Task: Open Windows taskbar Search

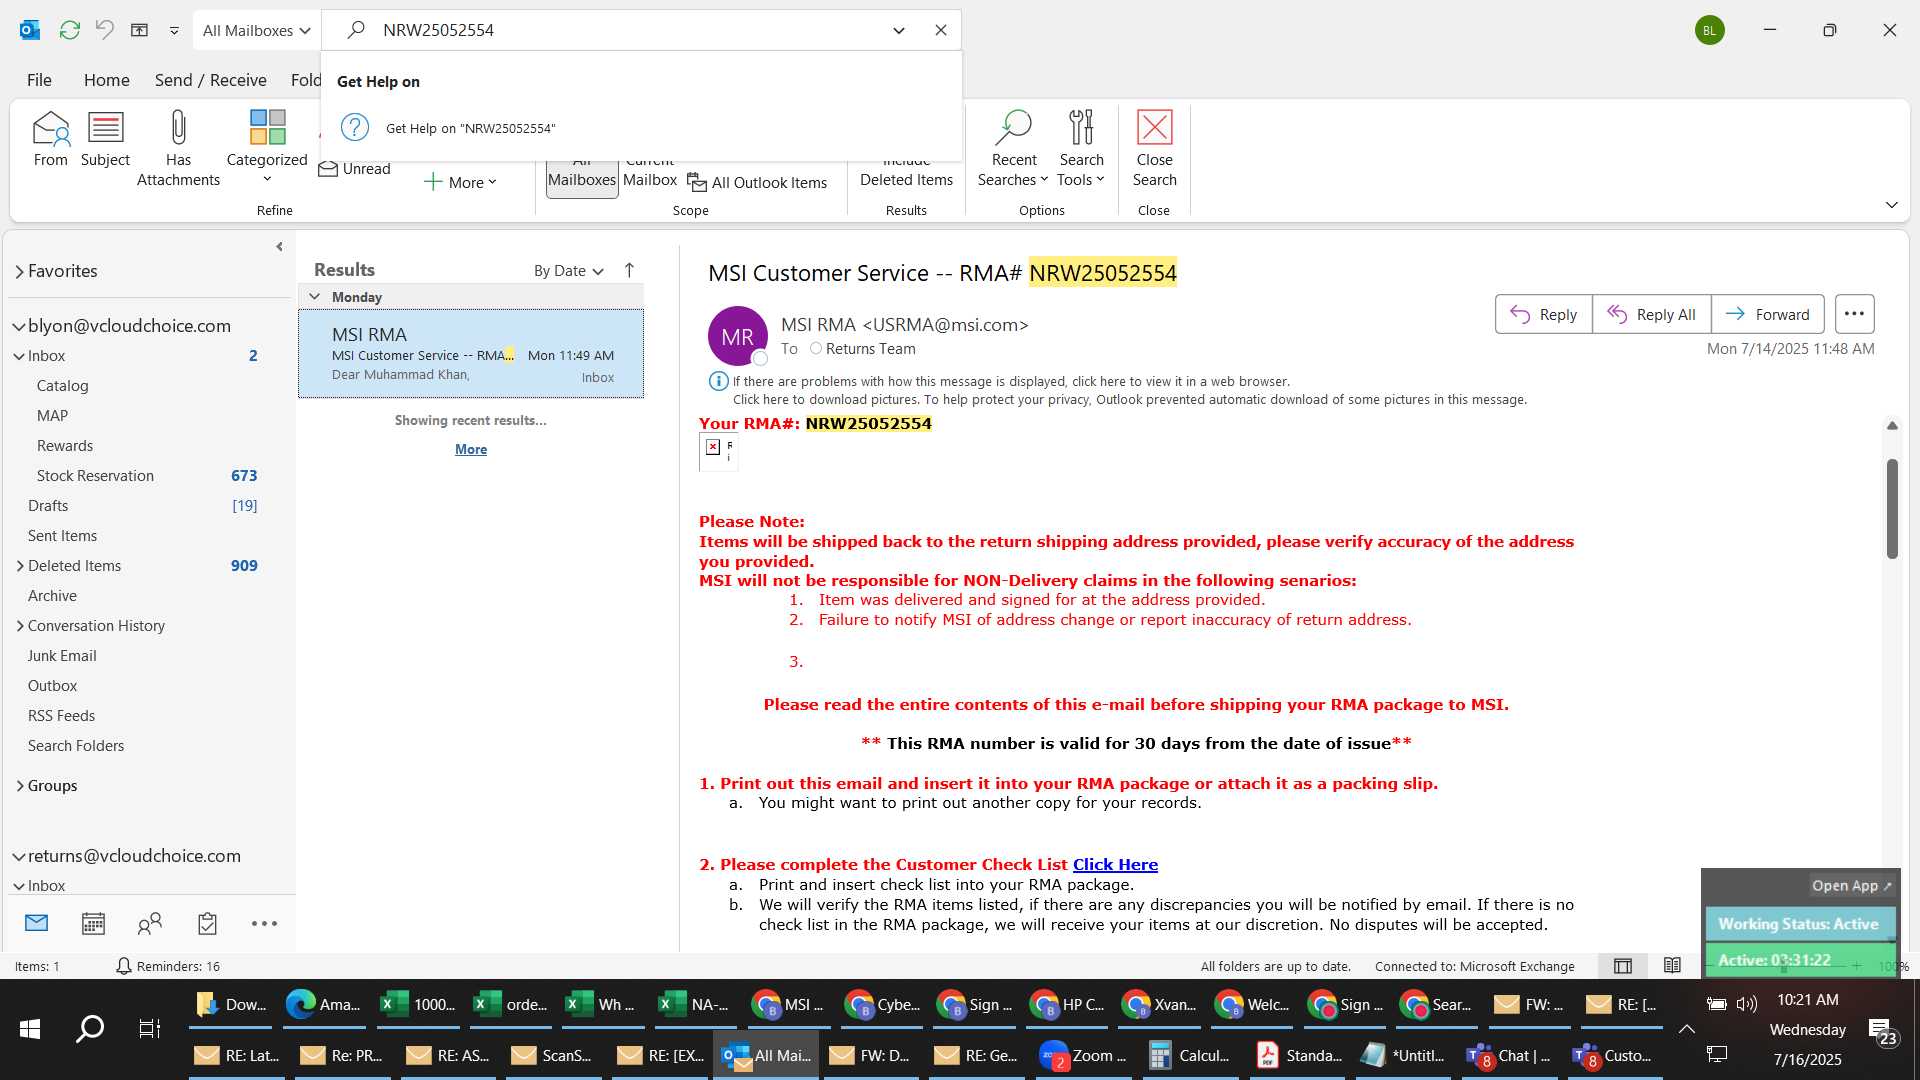Action: point(90,1029)
